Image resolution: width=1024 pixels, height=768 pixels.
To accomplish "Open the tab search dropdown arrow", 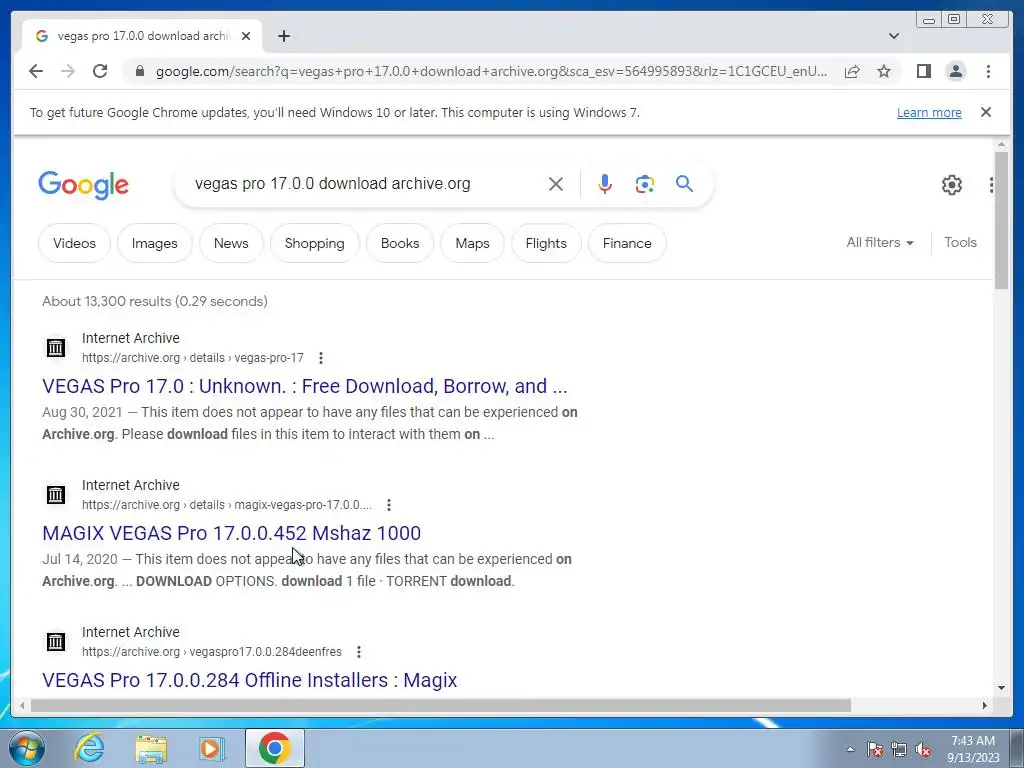I will [x=894, y=36].
